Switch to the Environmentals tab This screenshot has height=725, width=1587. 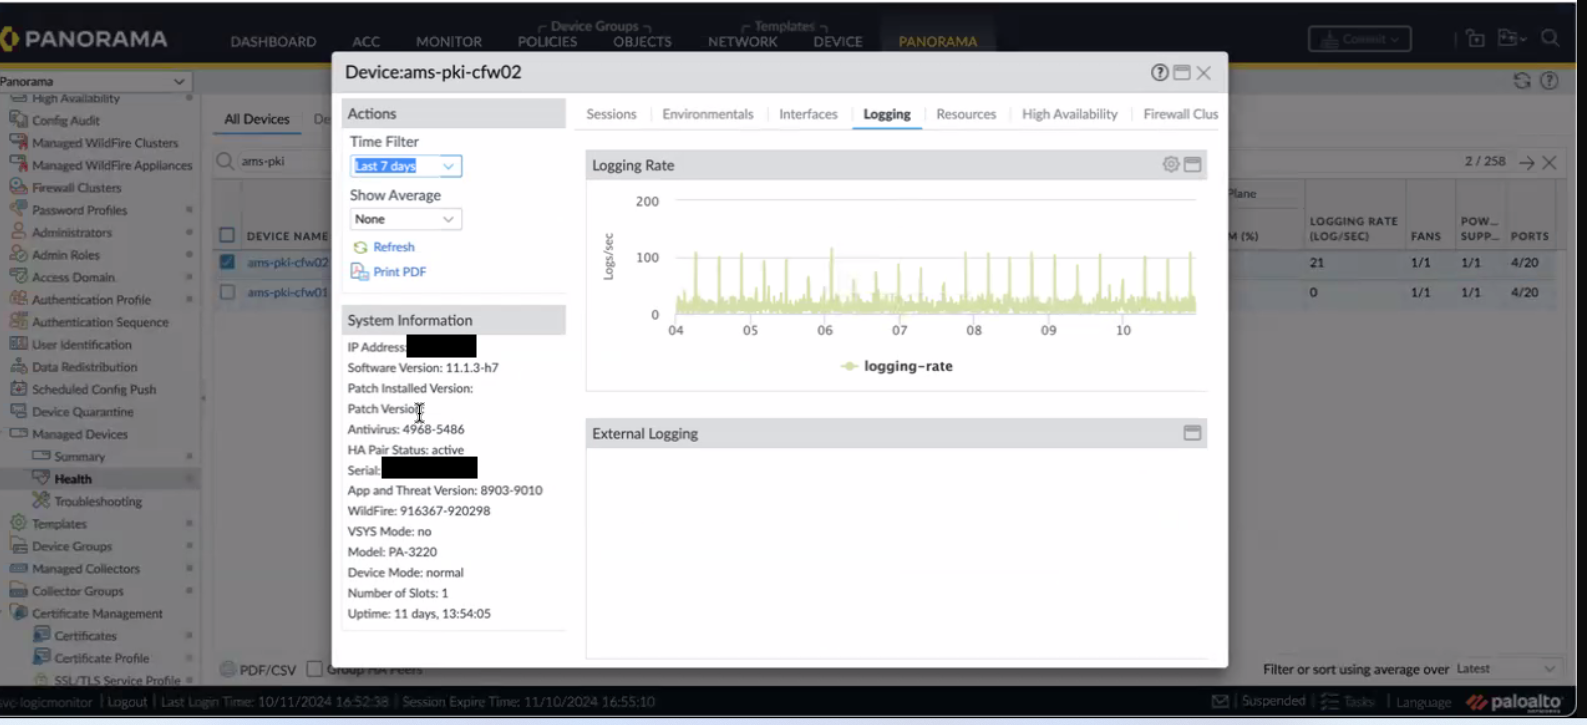(707, 114)
